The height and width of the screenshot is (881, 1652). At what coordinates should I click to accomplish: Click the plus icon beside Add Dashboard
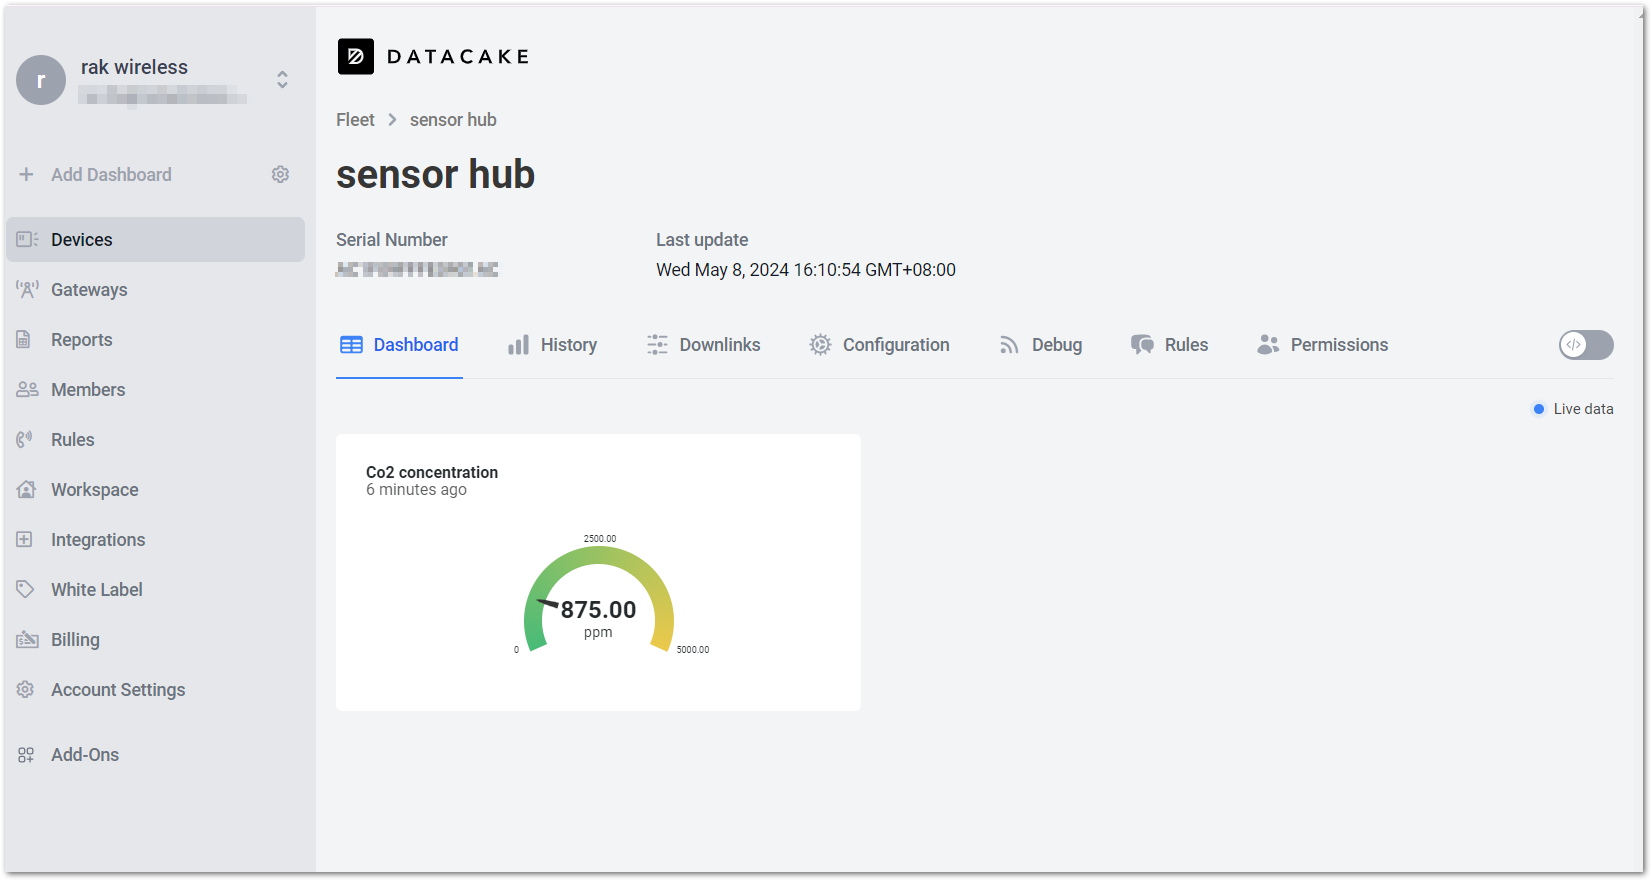click(x=26, y=174)
